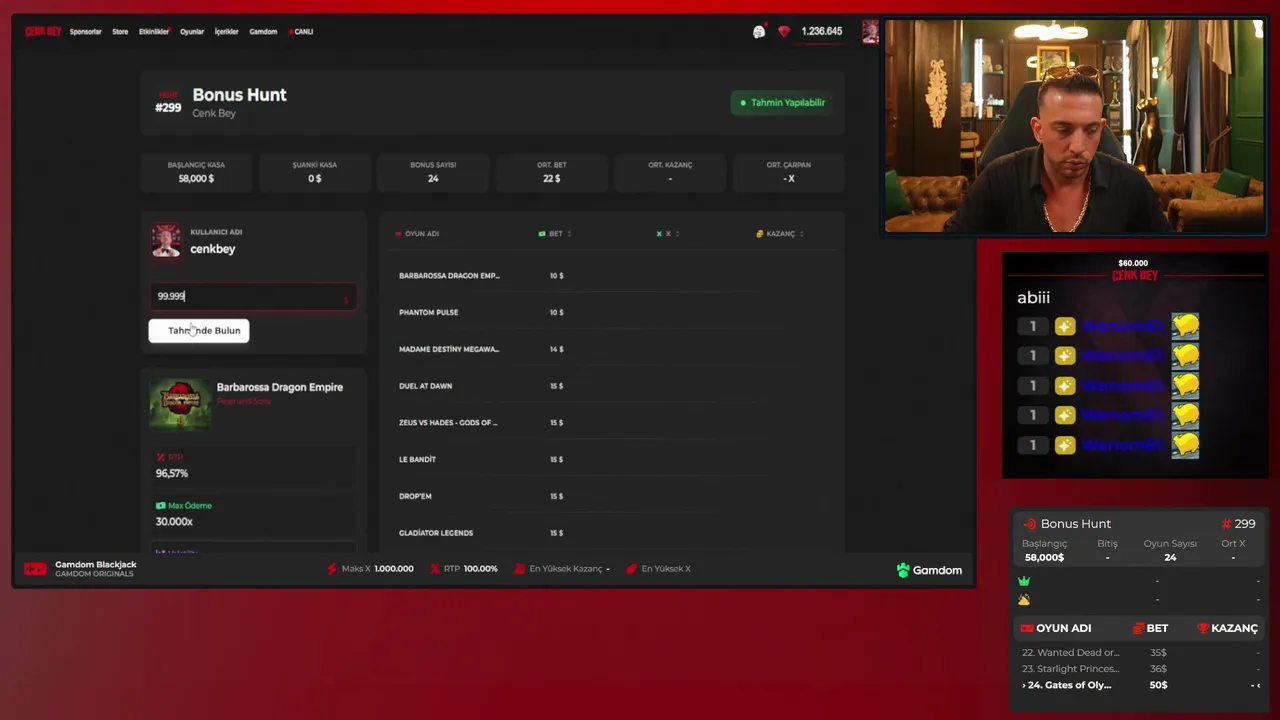Click the 14 $ bet value
Screen dimensions: 1280x720
[557, 350]
